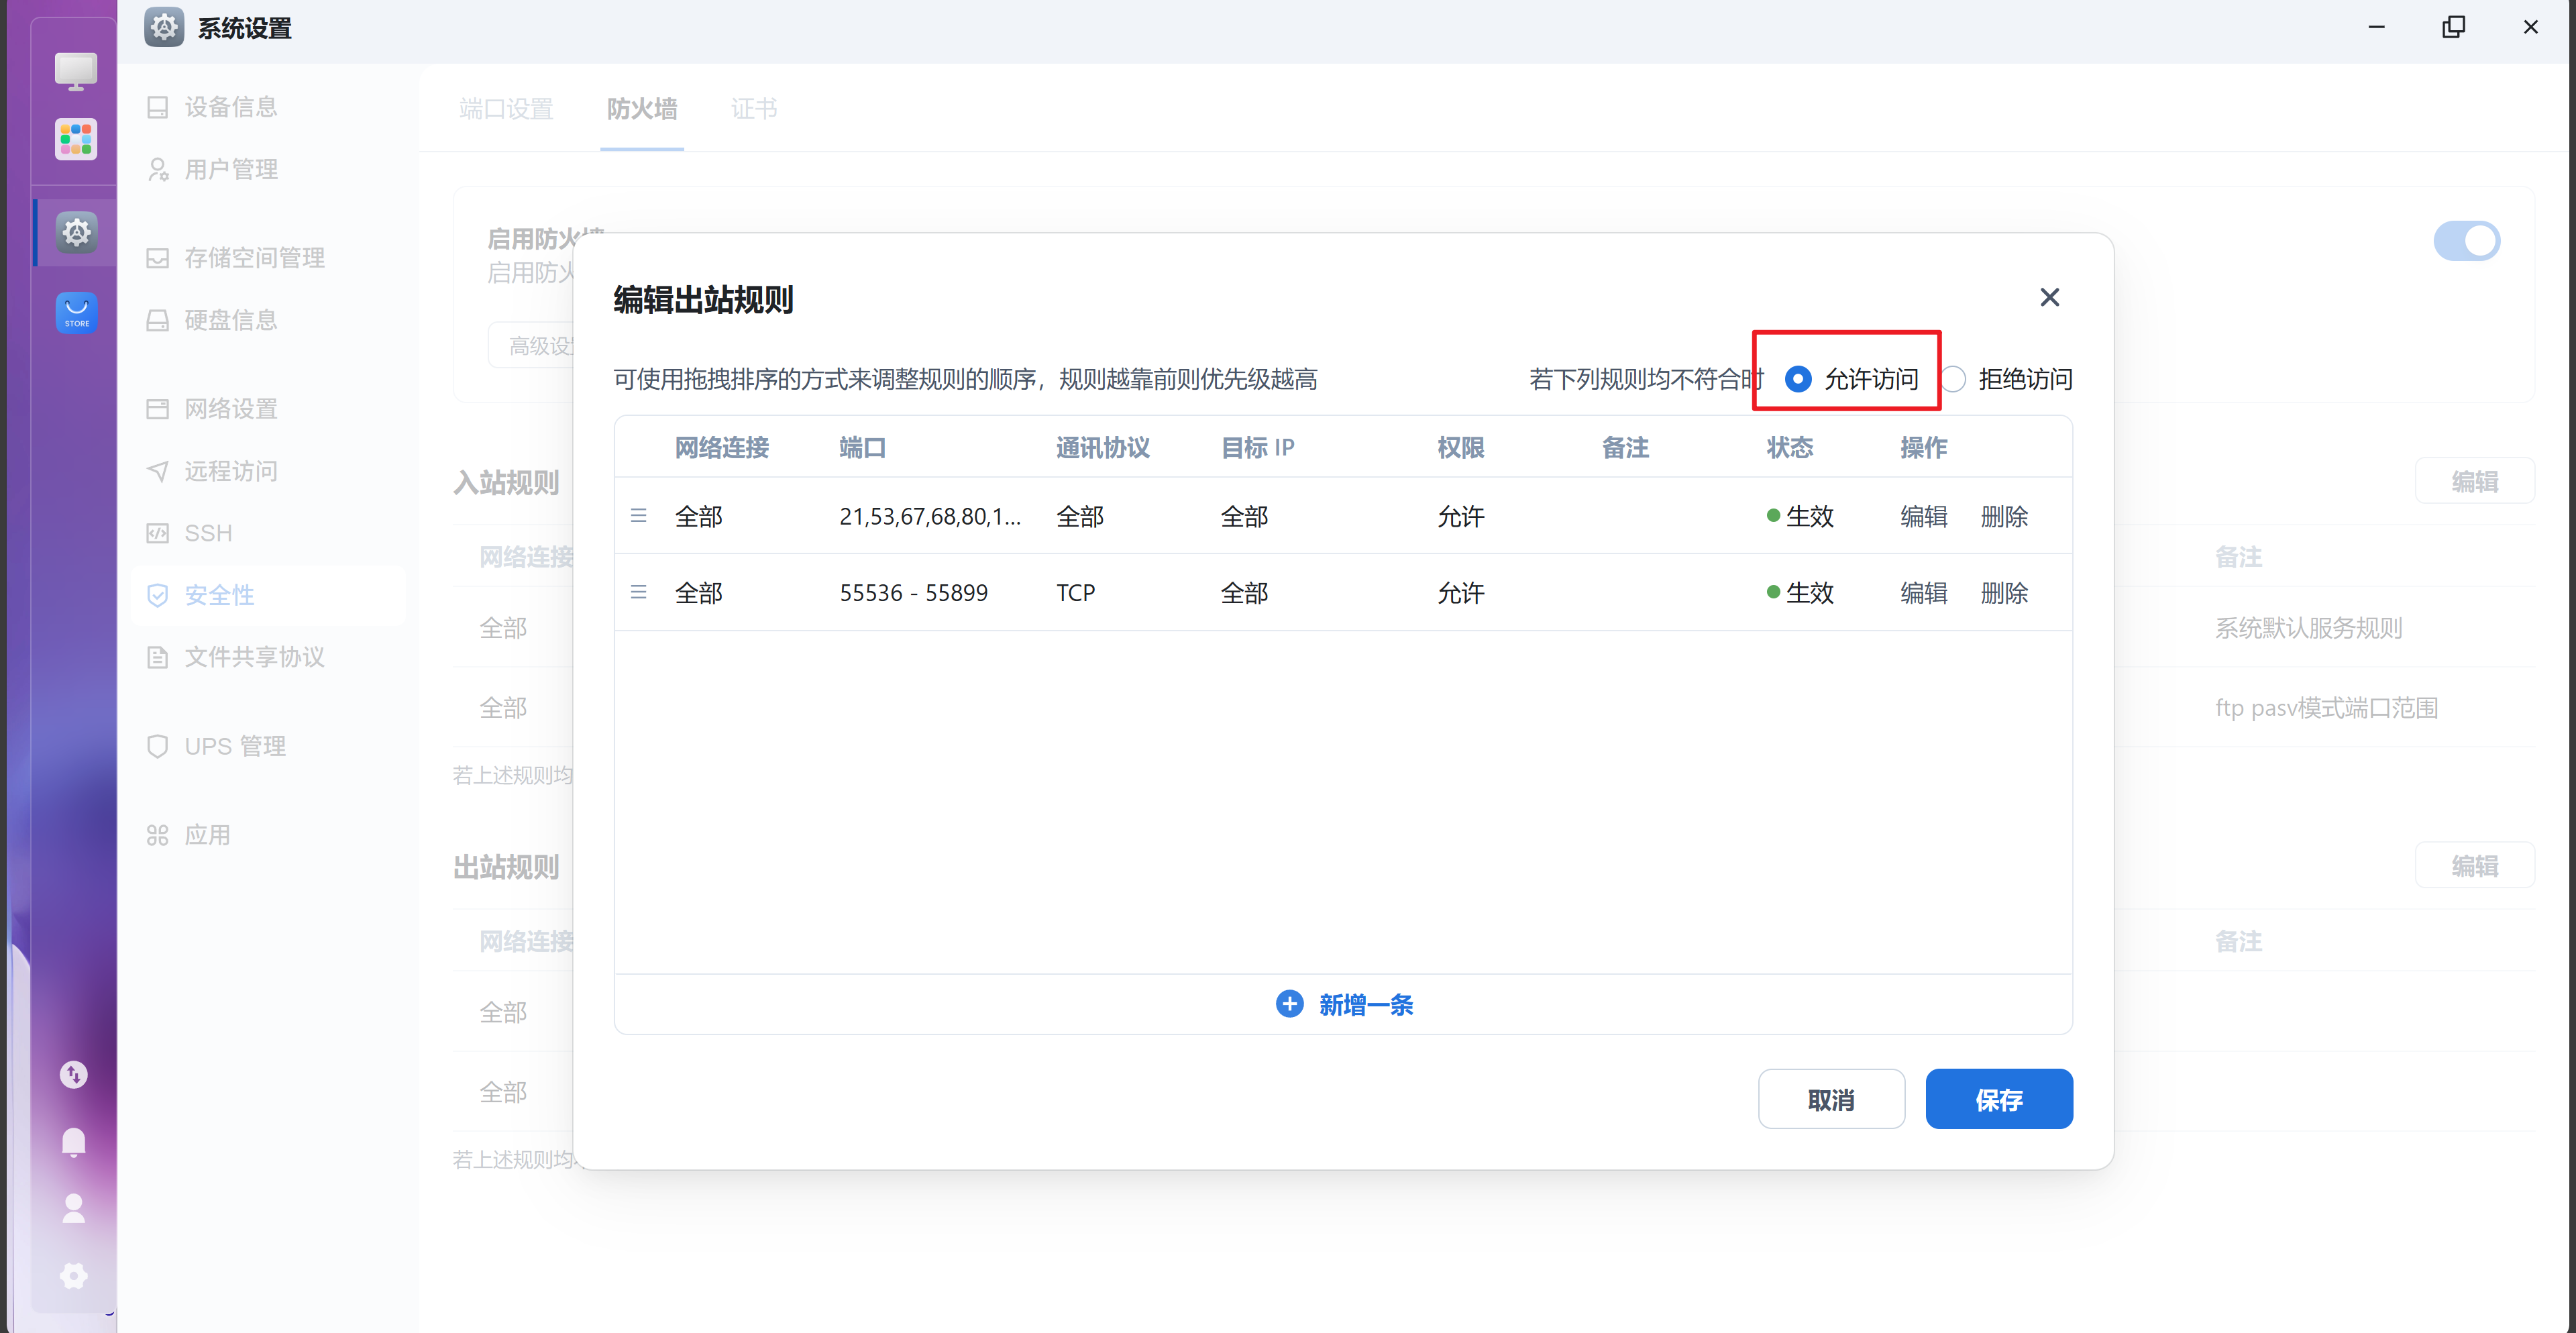Viewport: 2576px width, 1333px height.
Task: Click the 编辑 button beside 出站规则
Action: pos(2474,866)
